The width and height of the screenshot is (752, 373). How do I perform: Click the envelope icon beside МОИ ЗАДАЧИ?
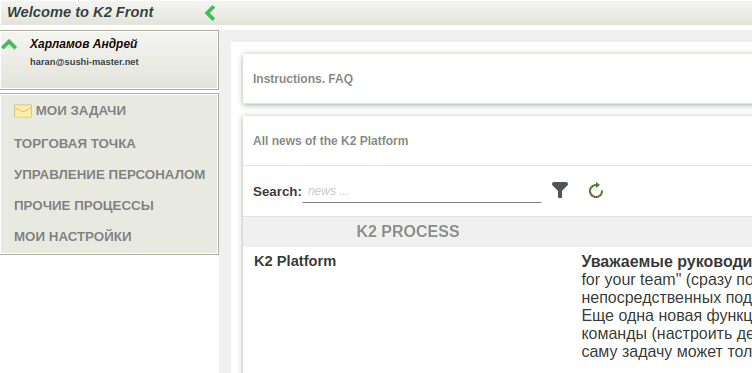point(23,111)
